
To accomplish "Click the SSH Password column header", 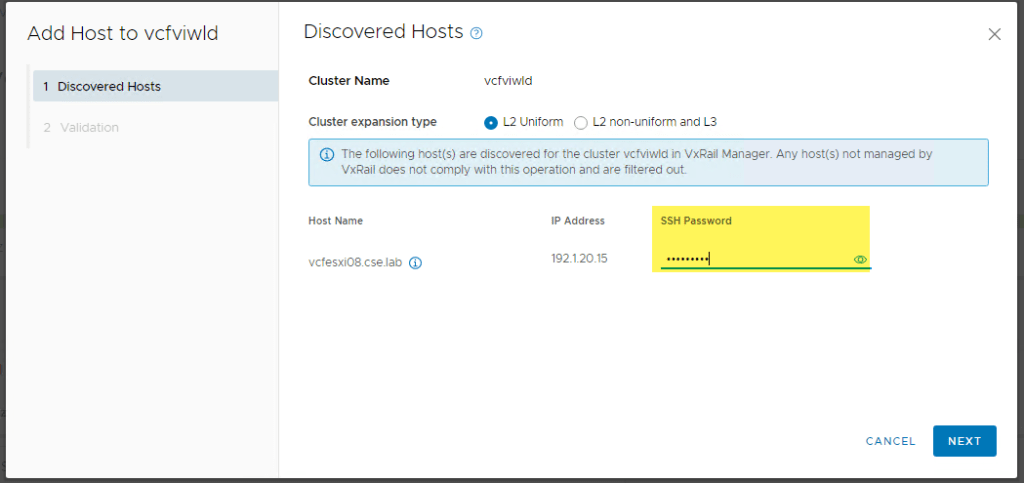I will pos(696,221).
